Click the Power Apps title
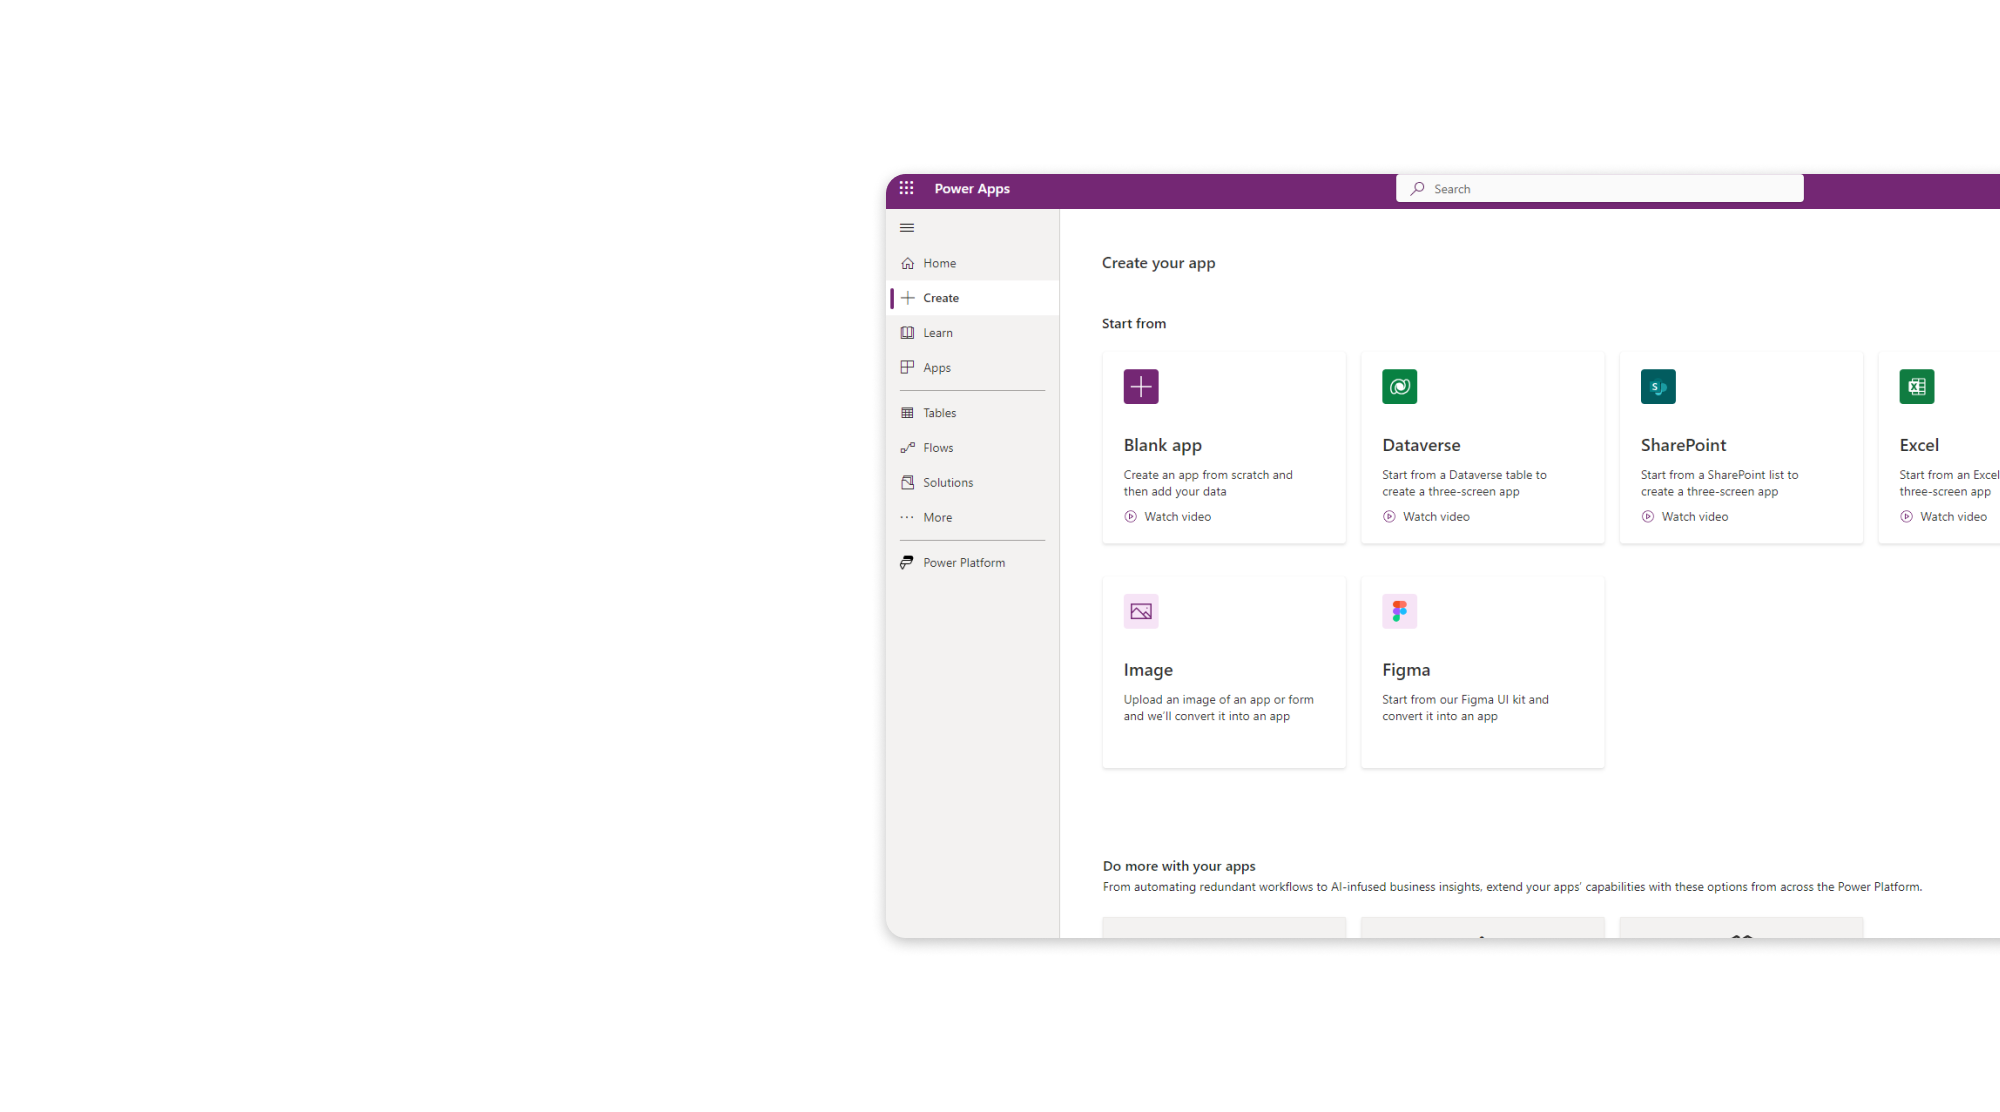The image size is (2000, 1112). click(972, 189)
